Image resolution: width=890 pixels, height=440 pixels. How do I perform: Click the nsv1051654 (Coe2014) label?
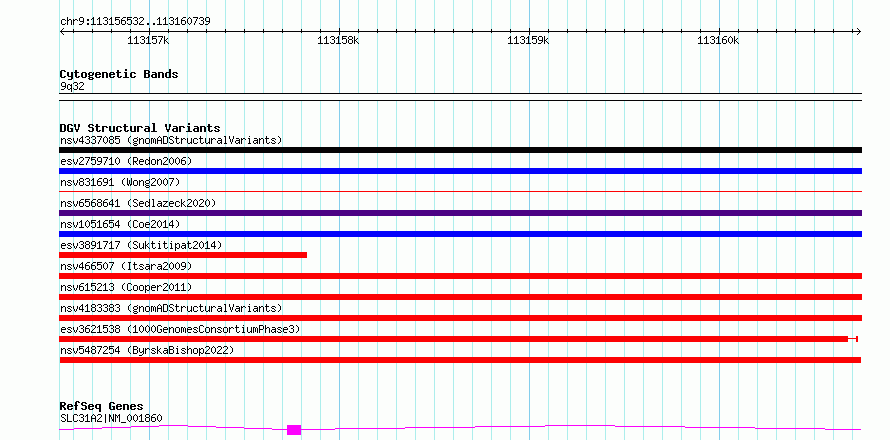120,224
